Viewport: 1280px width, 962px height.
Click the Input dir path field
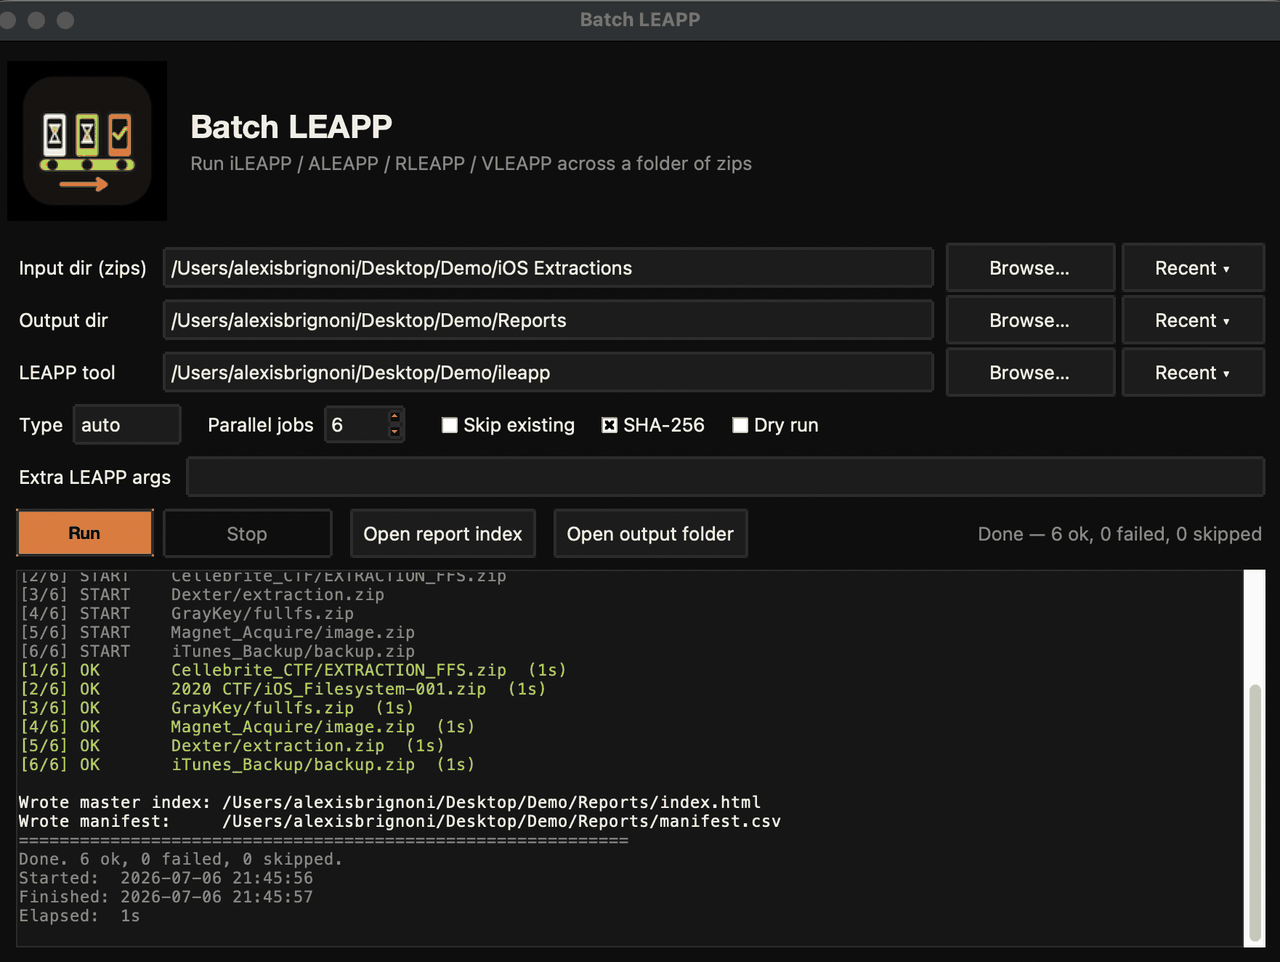548,268
